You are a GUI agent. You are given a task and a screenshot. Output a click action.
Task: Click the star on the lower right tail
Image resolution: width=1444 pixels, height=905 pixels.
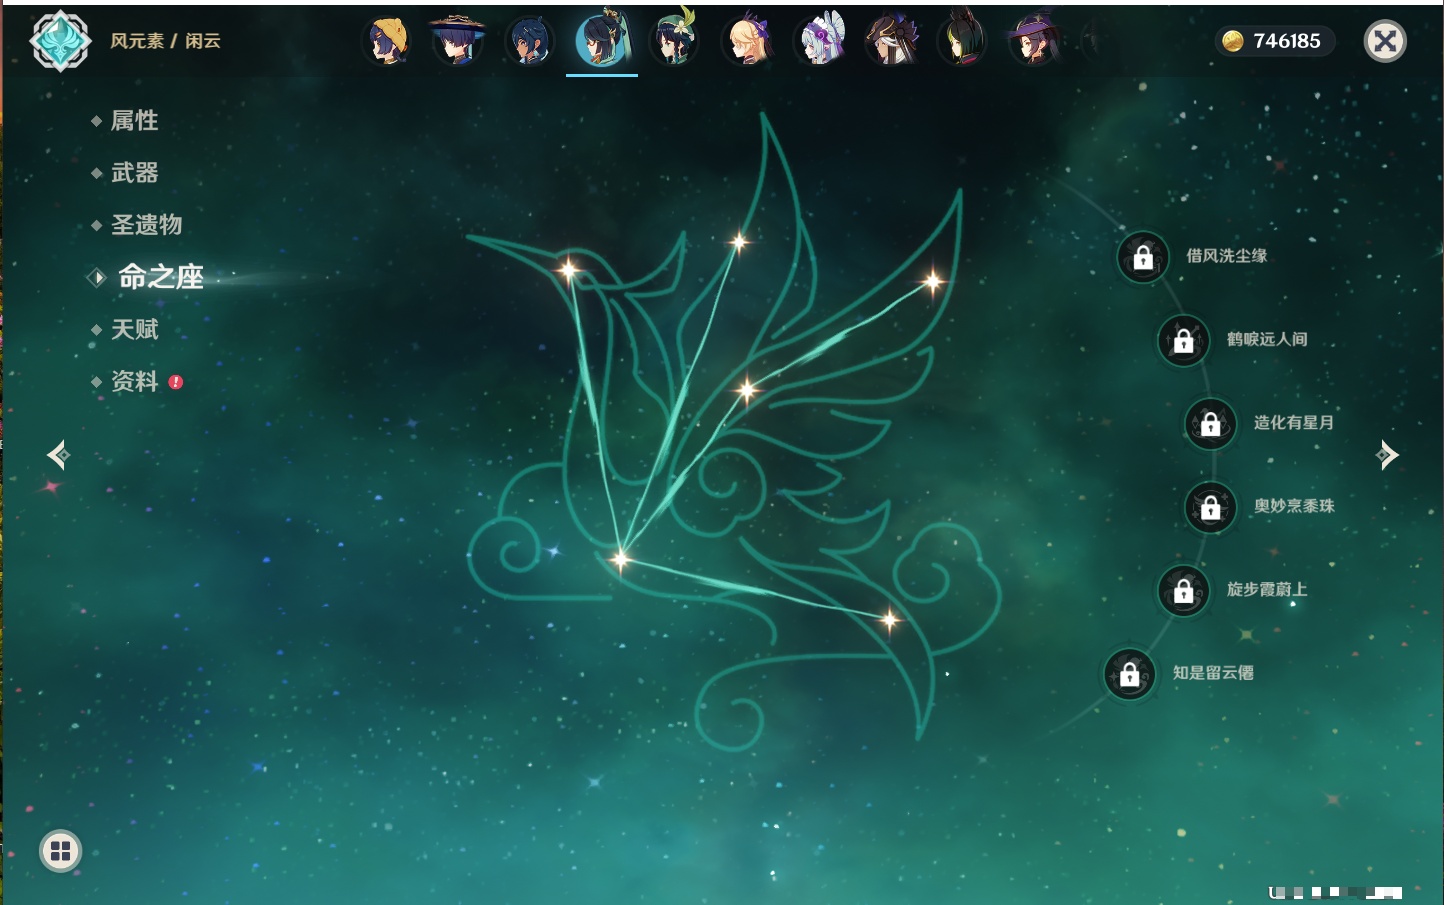coord(889,621)
